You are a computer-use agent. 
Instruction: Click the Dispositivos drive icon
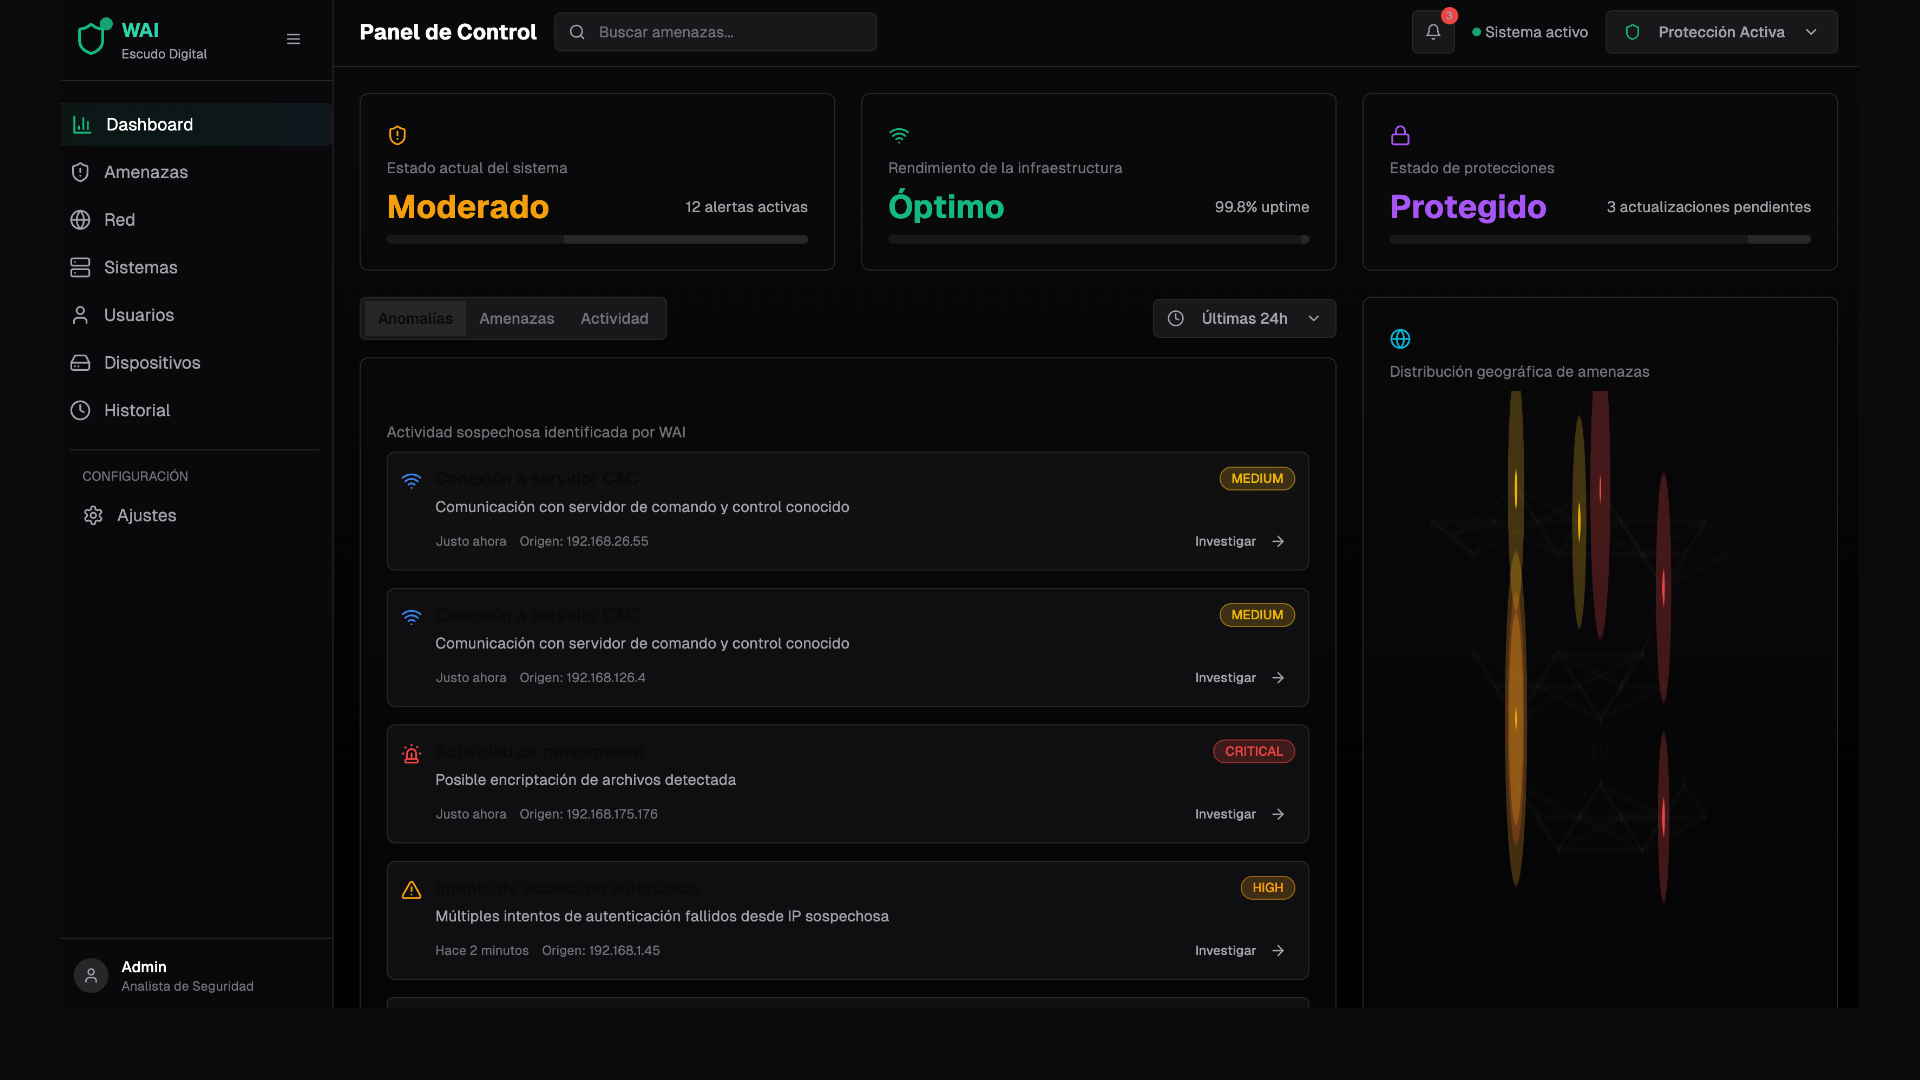(x=81, y=363)
